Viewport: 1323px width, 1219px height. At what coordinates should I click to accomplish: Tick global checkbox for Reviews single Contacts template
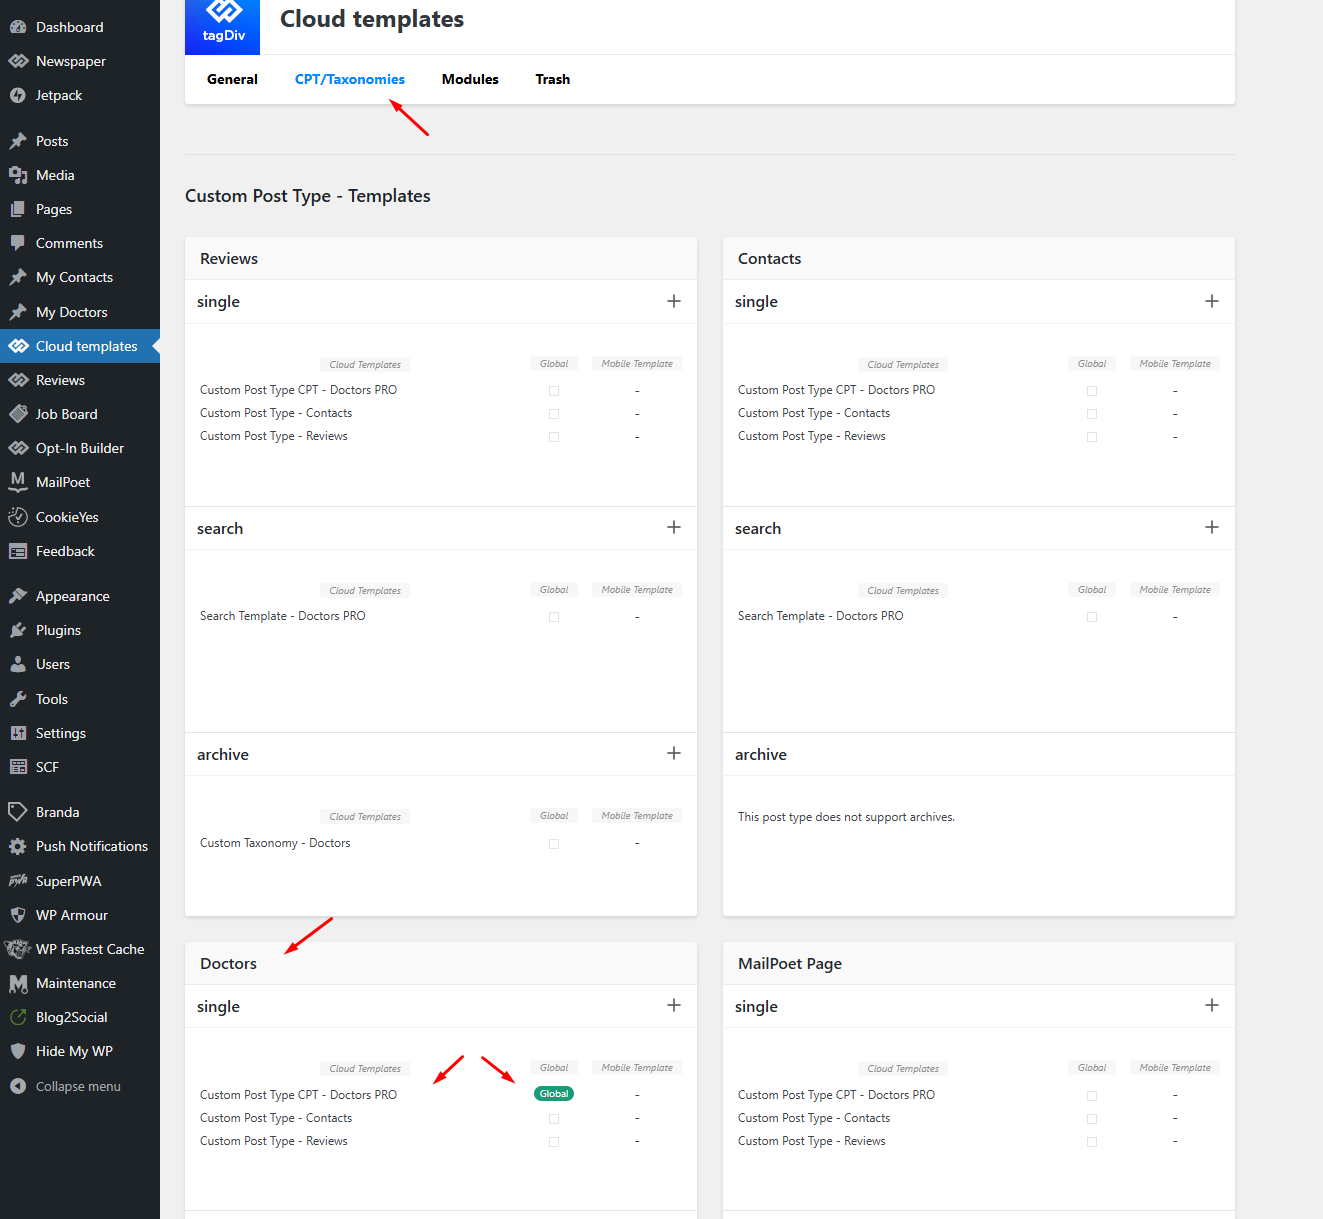pos(554,414)
